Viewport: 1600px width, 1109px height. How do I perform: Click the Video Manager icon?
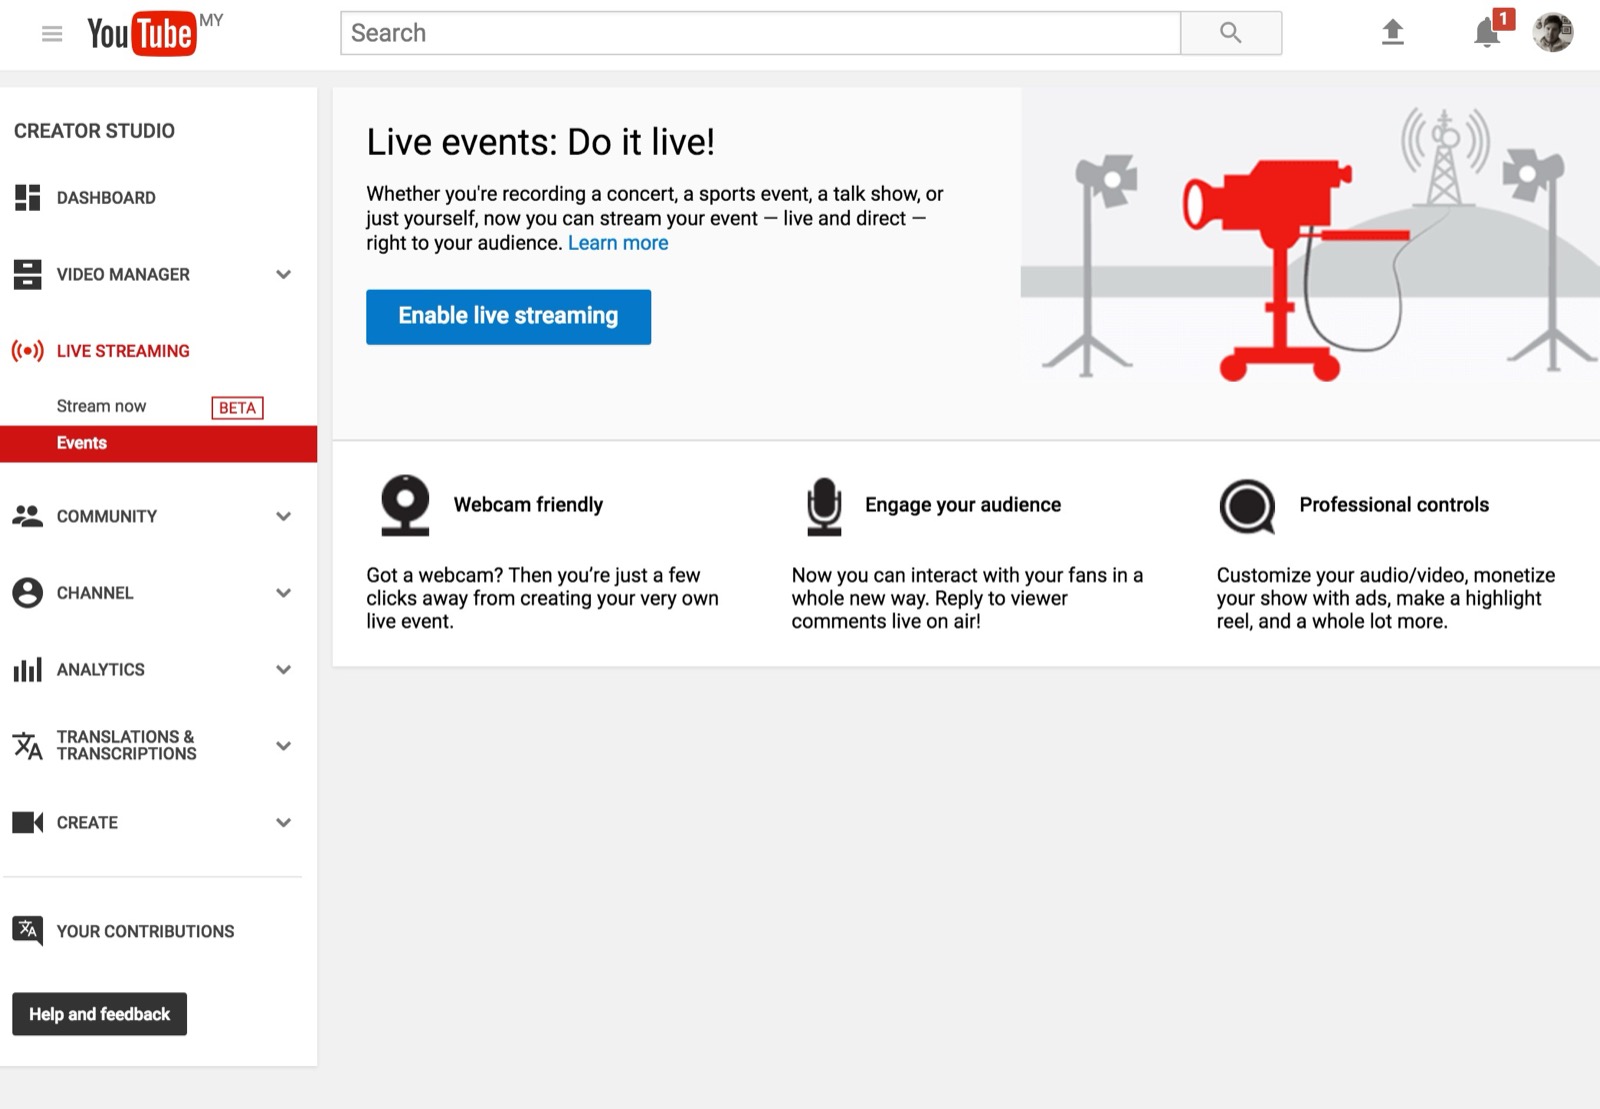[x=27, y=274]
